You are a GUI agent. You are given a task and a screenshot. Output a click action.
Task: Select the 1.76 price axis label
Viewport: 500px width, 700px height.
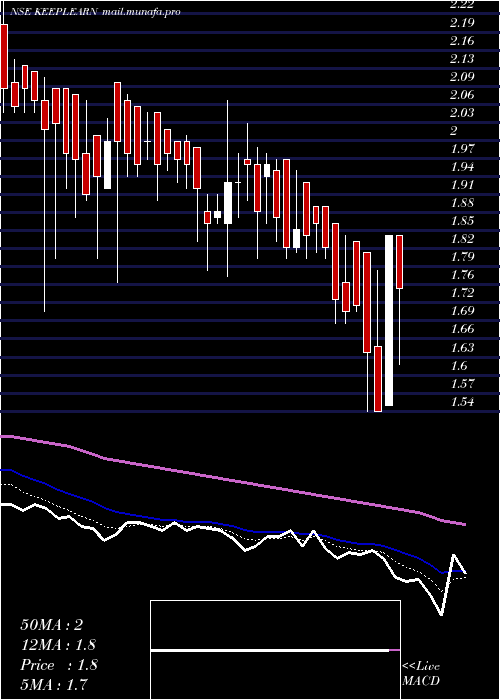point(462,275)
